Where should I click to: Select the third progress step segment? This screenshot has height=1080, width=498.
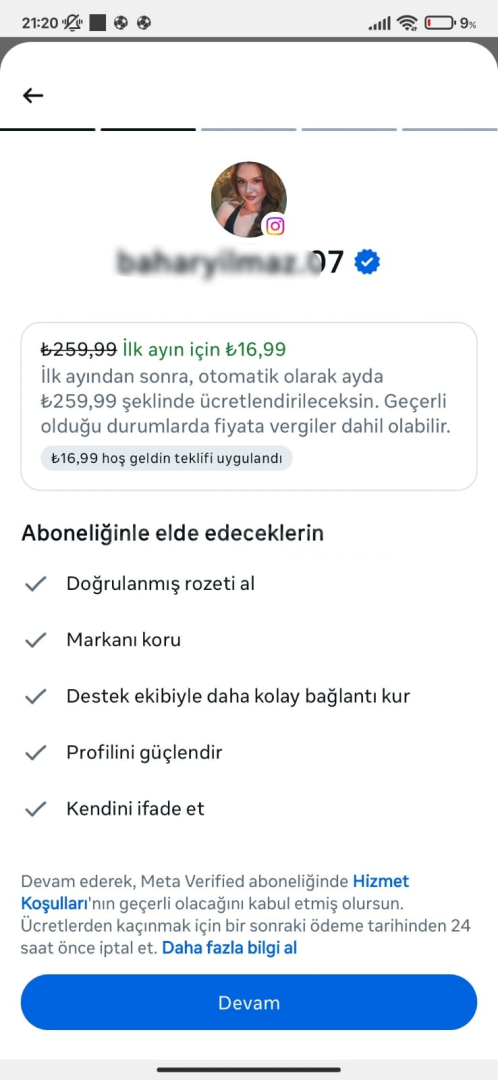[249, 129]
